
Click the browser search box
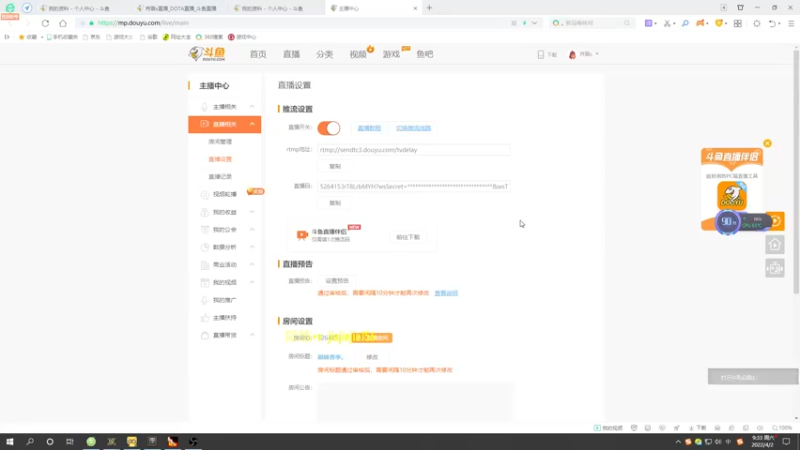592,23
